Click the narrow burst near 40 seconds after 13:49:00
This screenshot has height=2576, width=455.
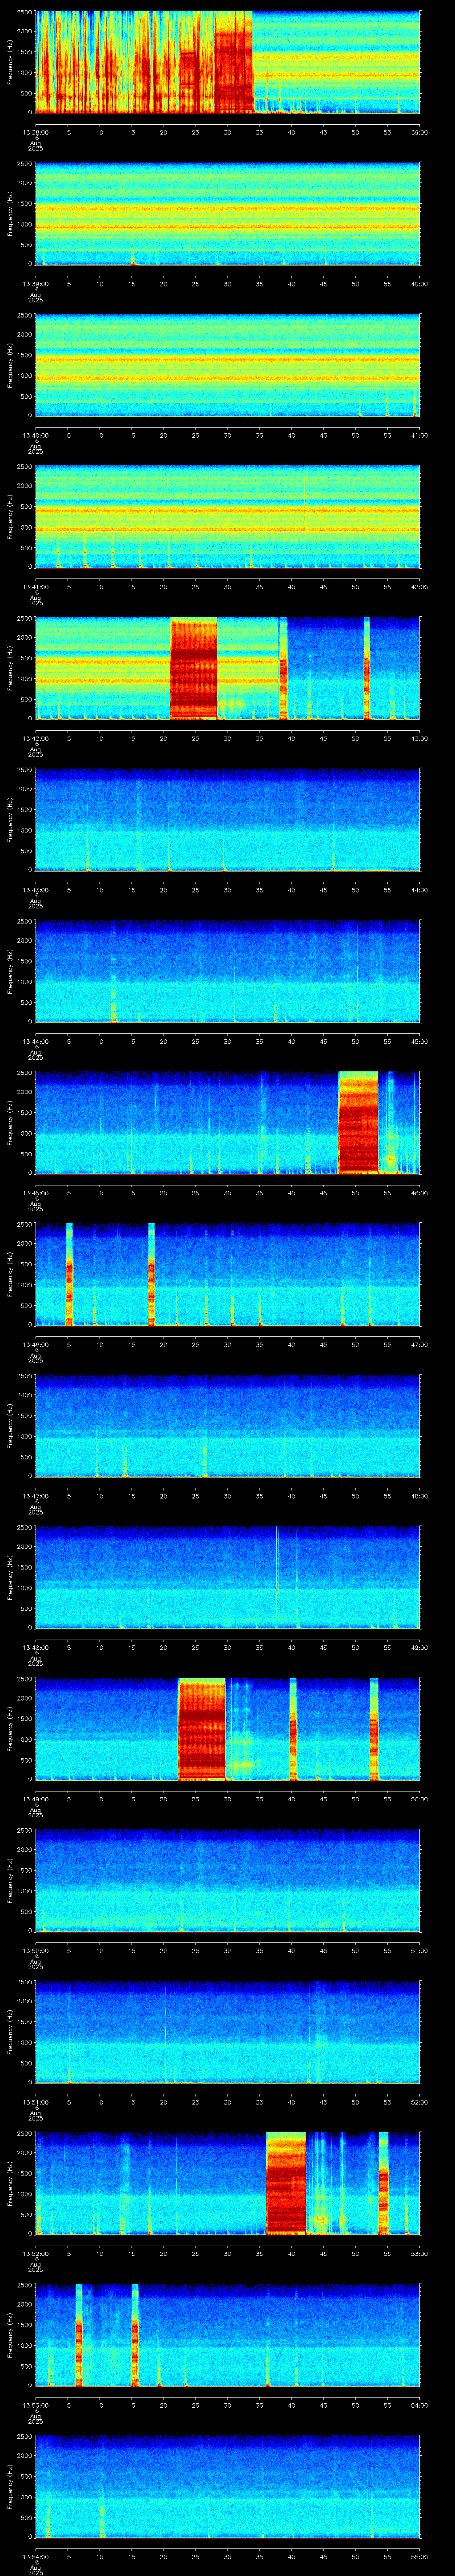click(293, 1729)
